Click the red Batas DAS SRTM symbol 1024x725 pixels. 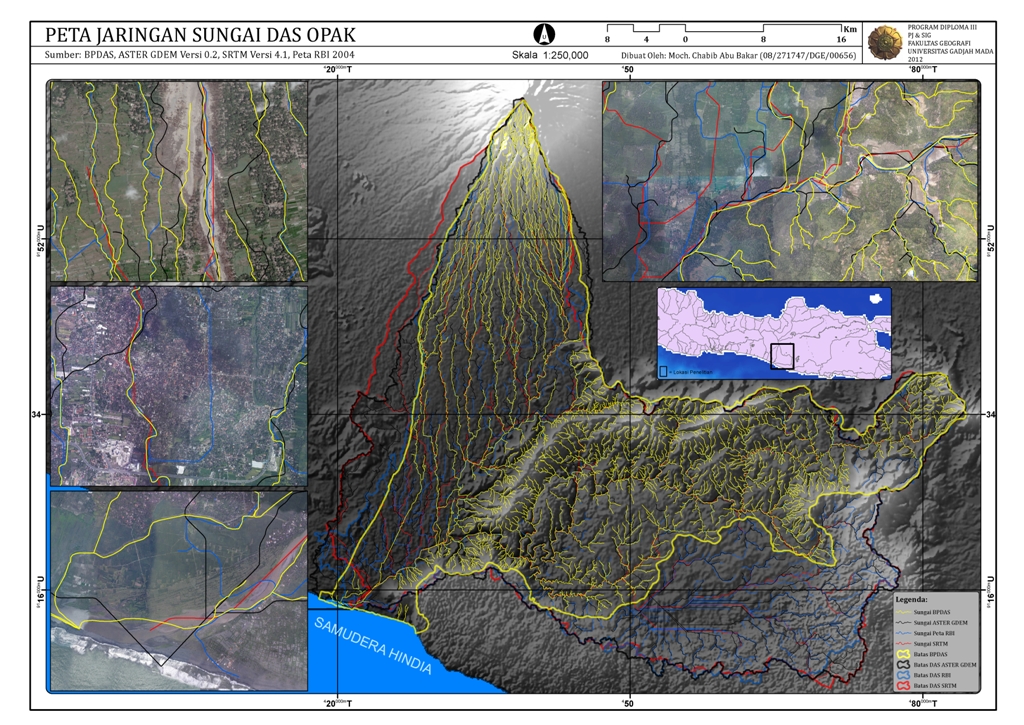click(905, 687)
